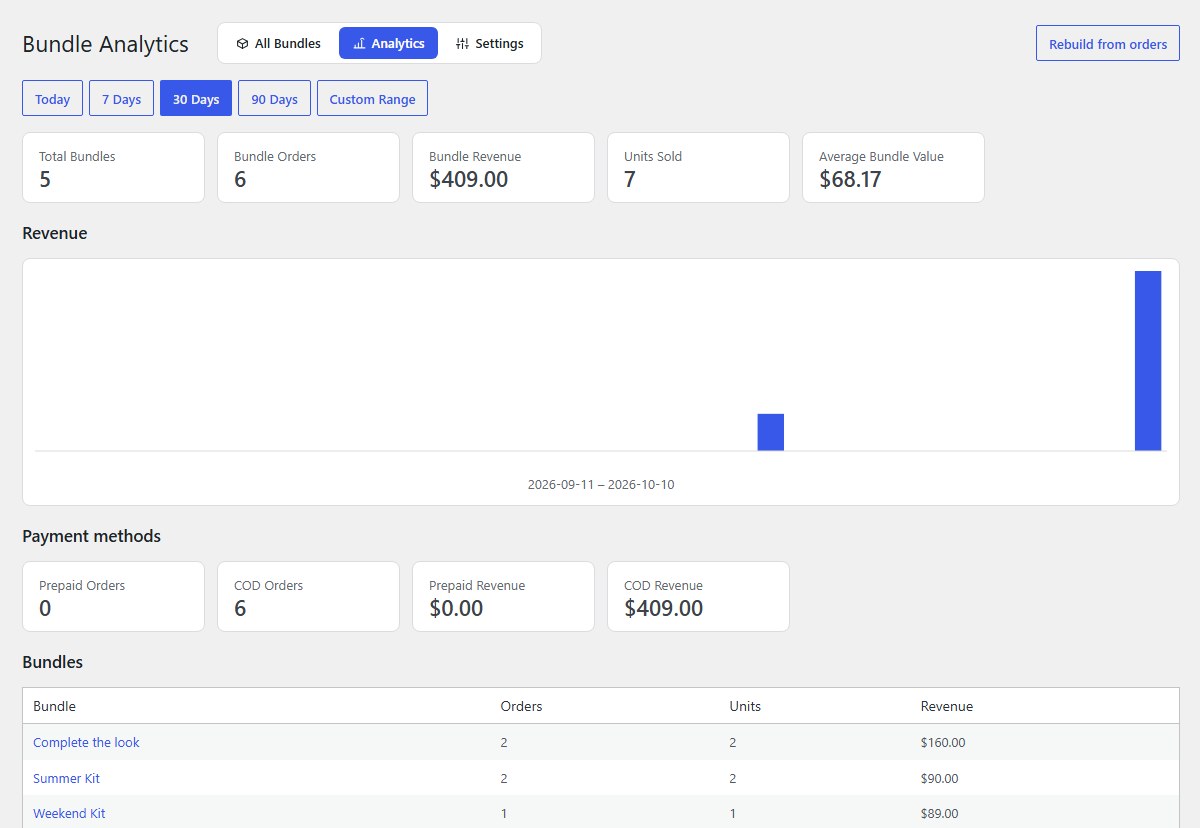Choose the 7 Days range
Screen dimensions: 1200x828
122,99
